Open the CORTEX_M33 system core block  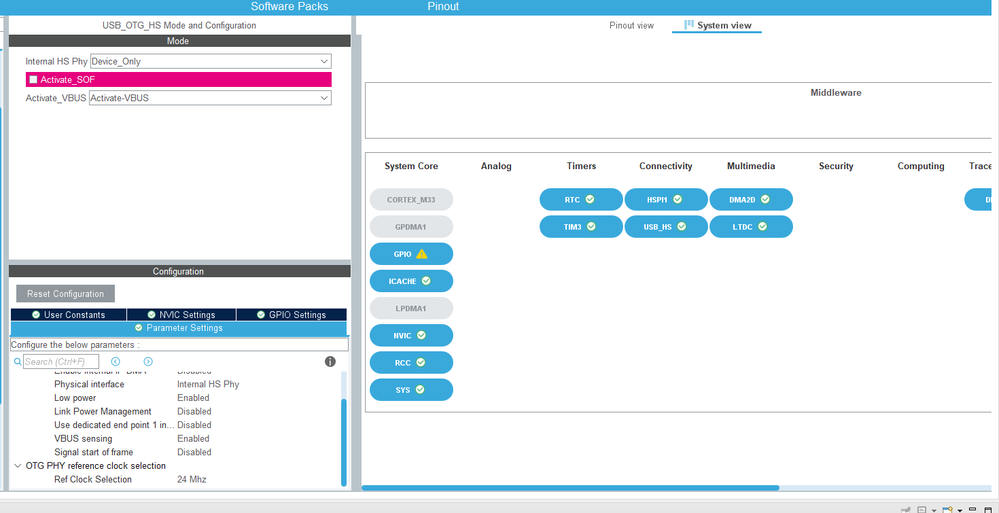pos(411,199)
